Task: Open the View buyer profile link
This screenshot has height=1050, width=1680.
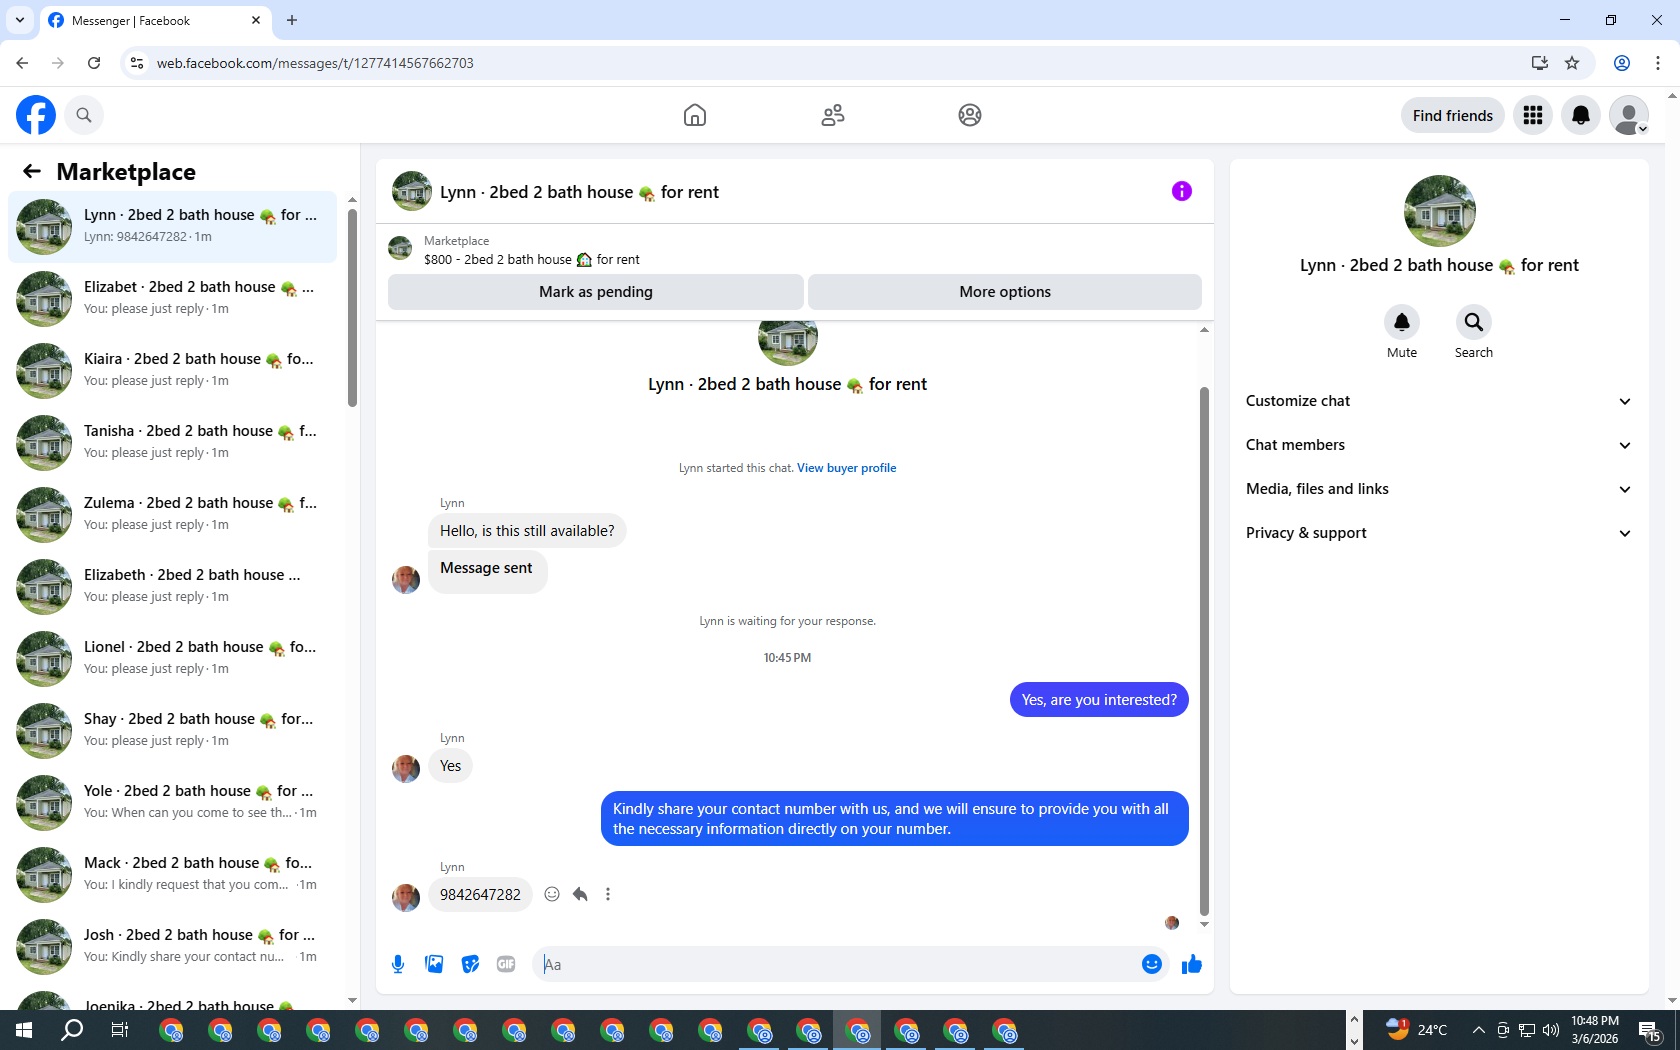Action: tap(846, 468)
